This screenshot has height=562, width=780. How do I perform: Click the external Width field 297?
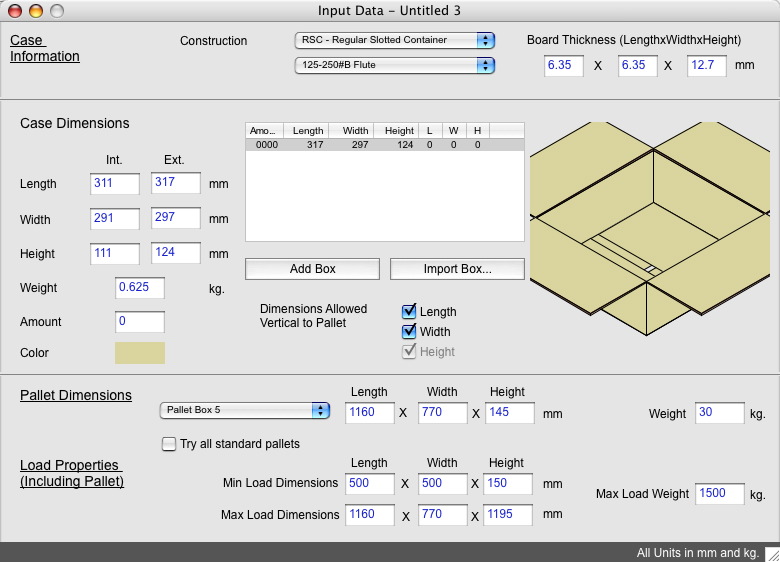[176, 218]
